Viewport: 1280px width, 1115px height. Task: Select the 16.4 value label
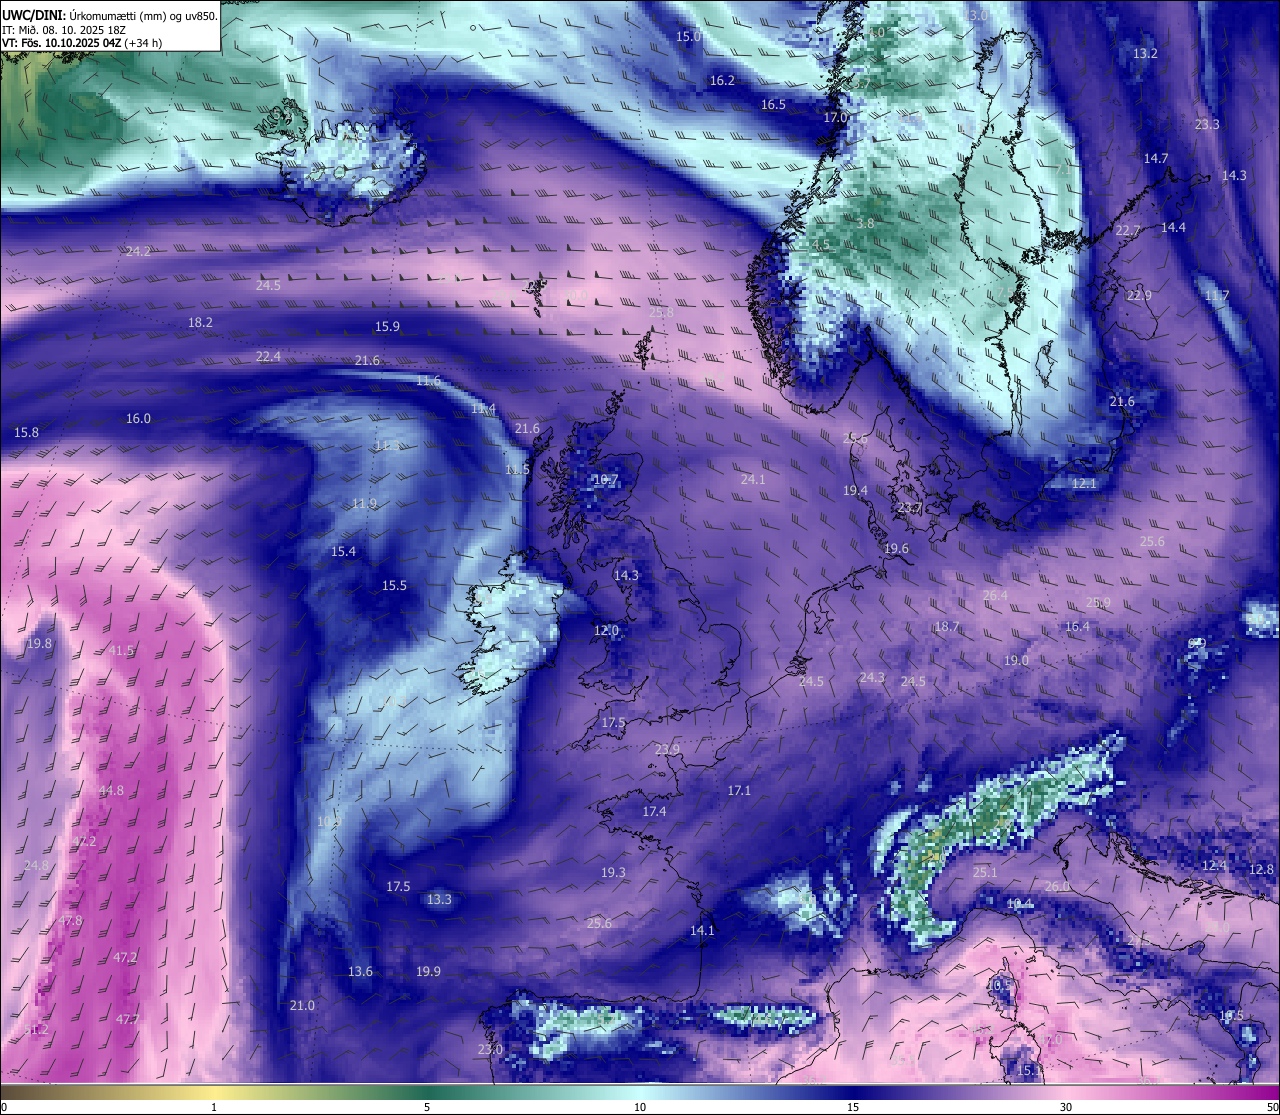(1077, 626)
